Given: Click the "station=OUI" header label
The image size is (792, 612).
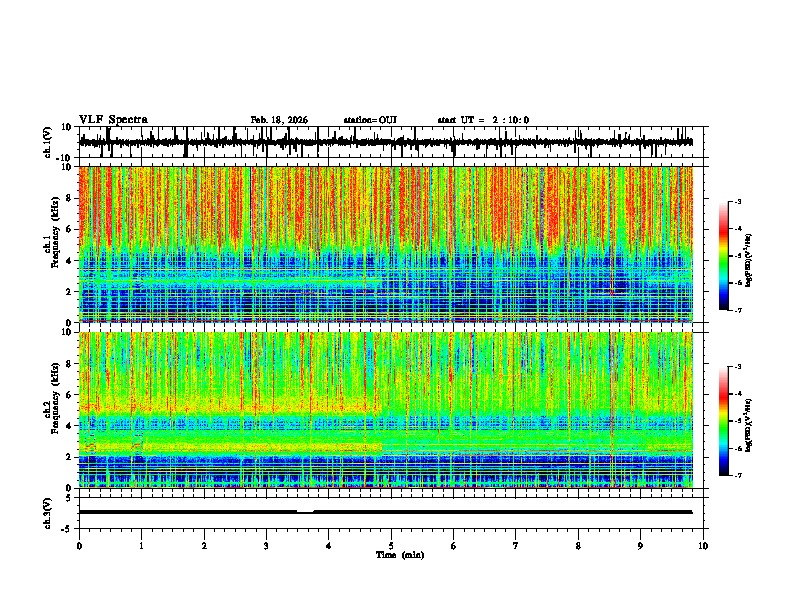Looking at the screenshot, I should 370,120.
